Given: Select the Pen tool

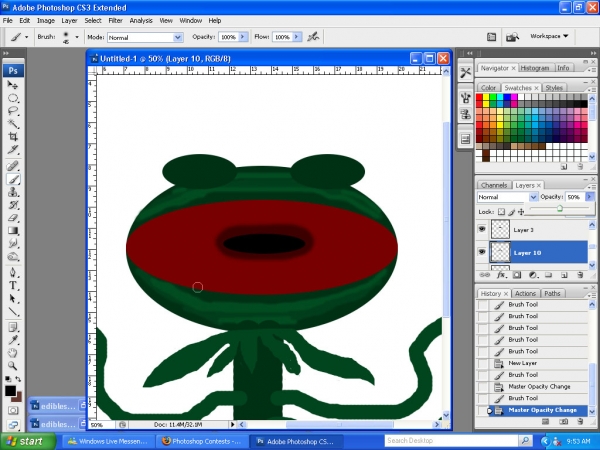Looking at the screenshot, I should tap(13, 272).
